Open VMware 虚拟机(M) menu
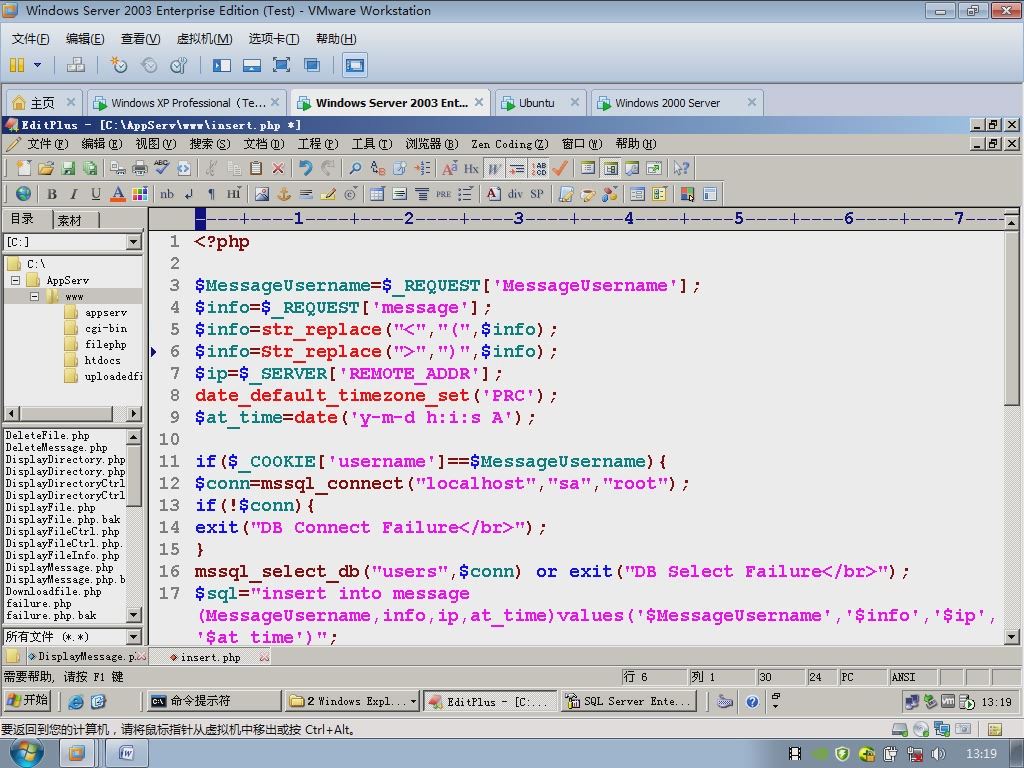1024x768 pixels. pyautogui.click(x=204, y=39)
